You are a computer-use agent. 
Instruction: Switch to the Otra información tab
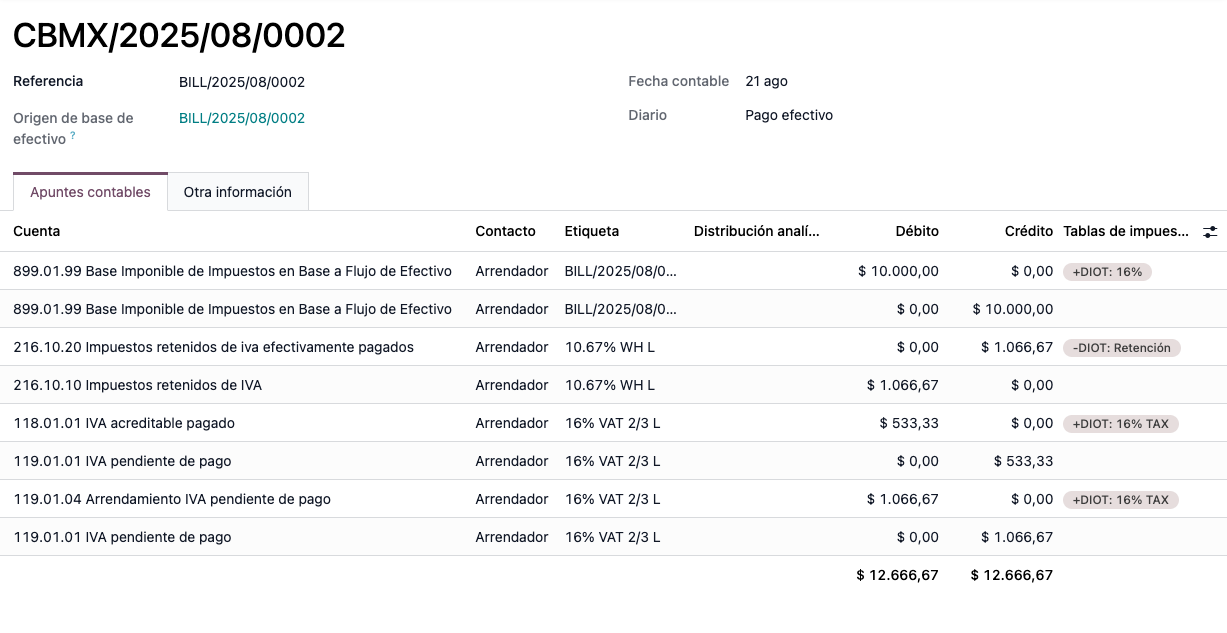(x=238, y=190)
